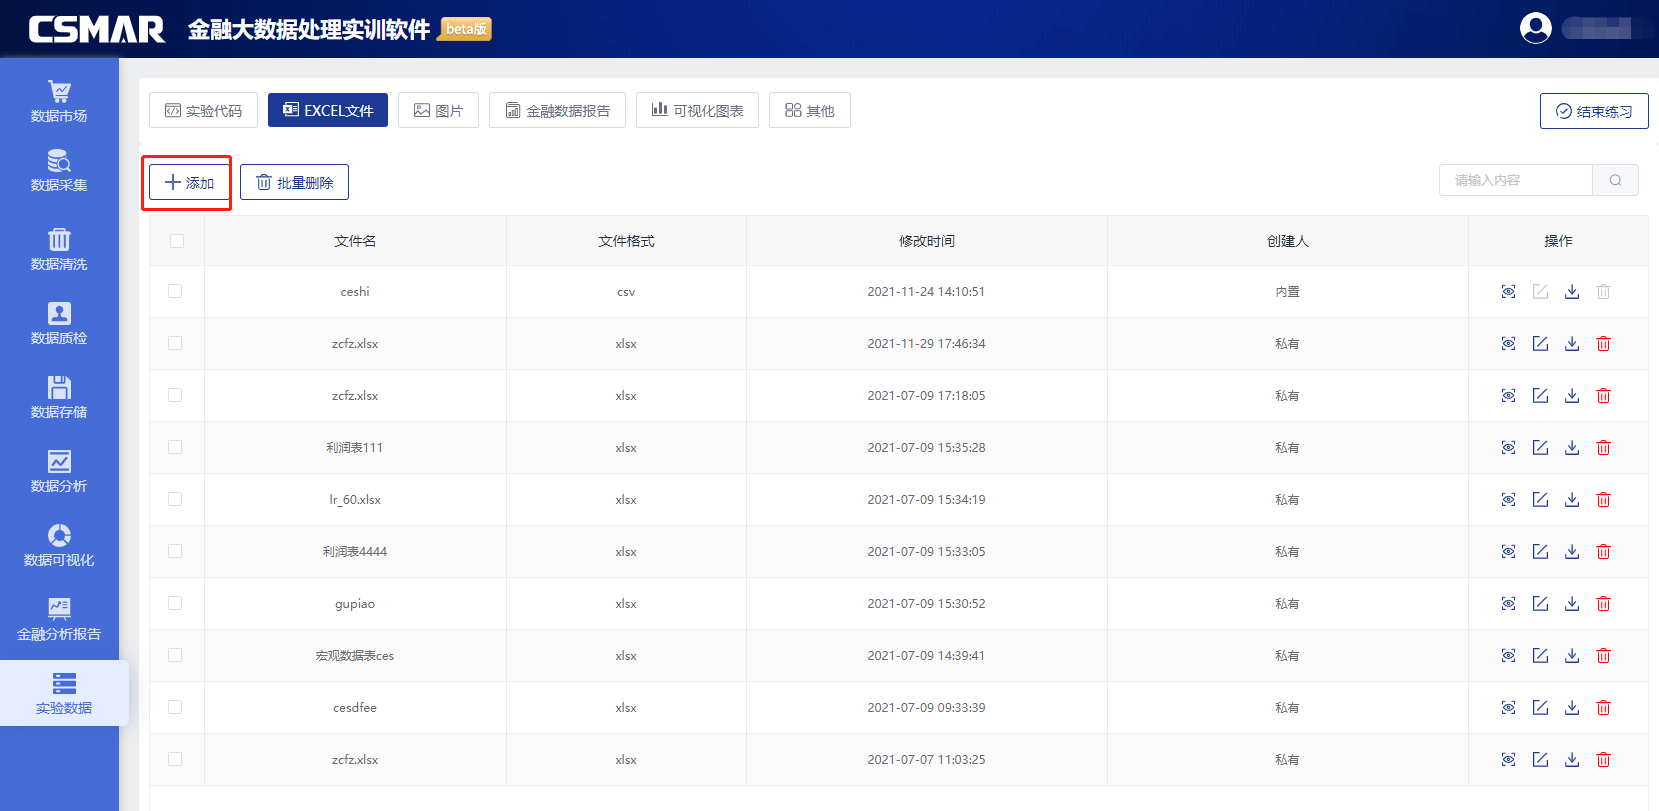The height and width of the screenshot is (811, 1659).
Task: Delete the cesdfee file
Action: pos(1603,708)
